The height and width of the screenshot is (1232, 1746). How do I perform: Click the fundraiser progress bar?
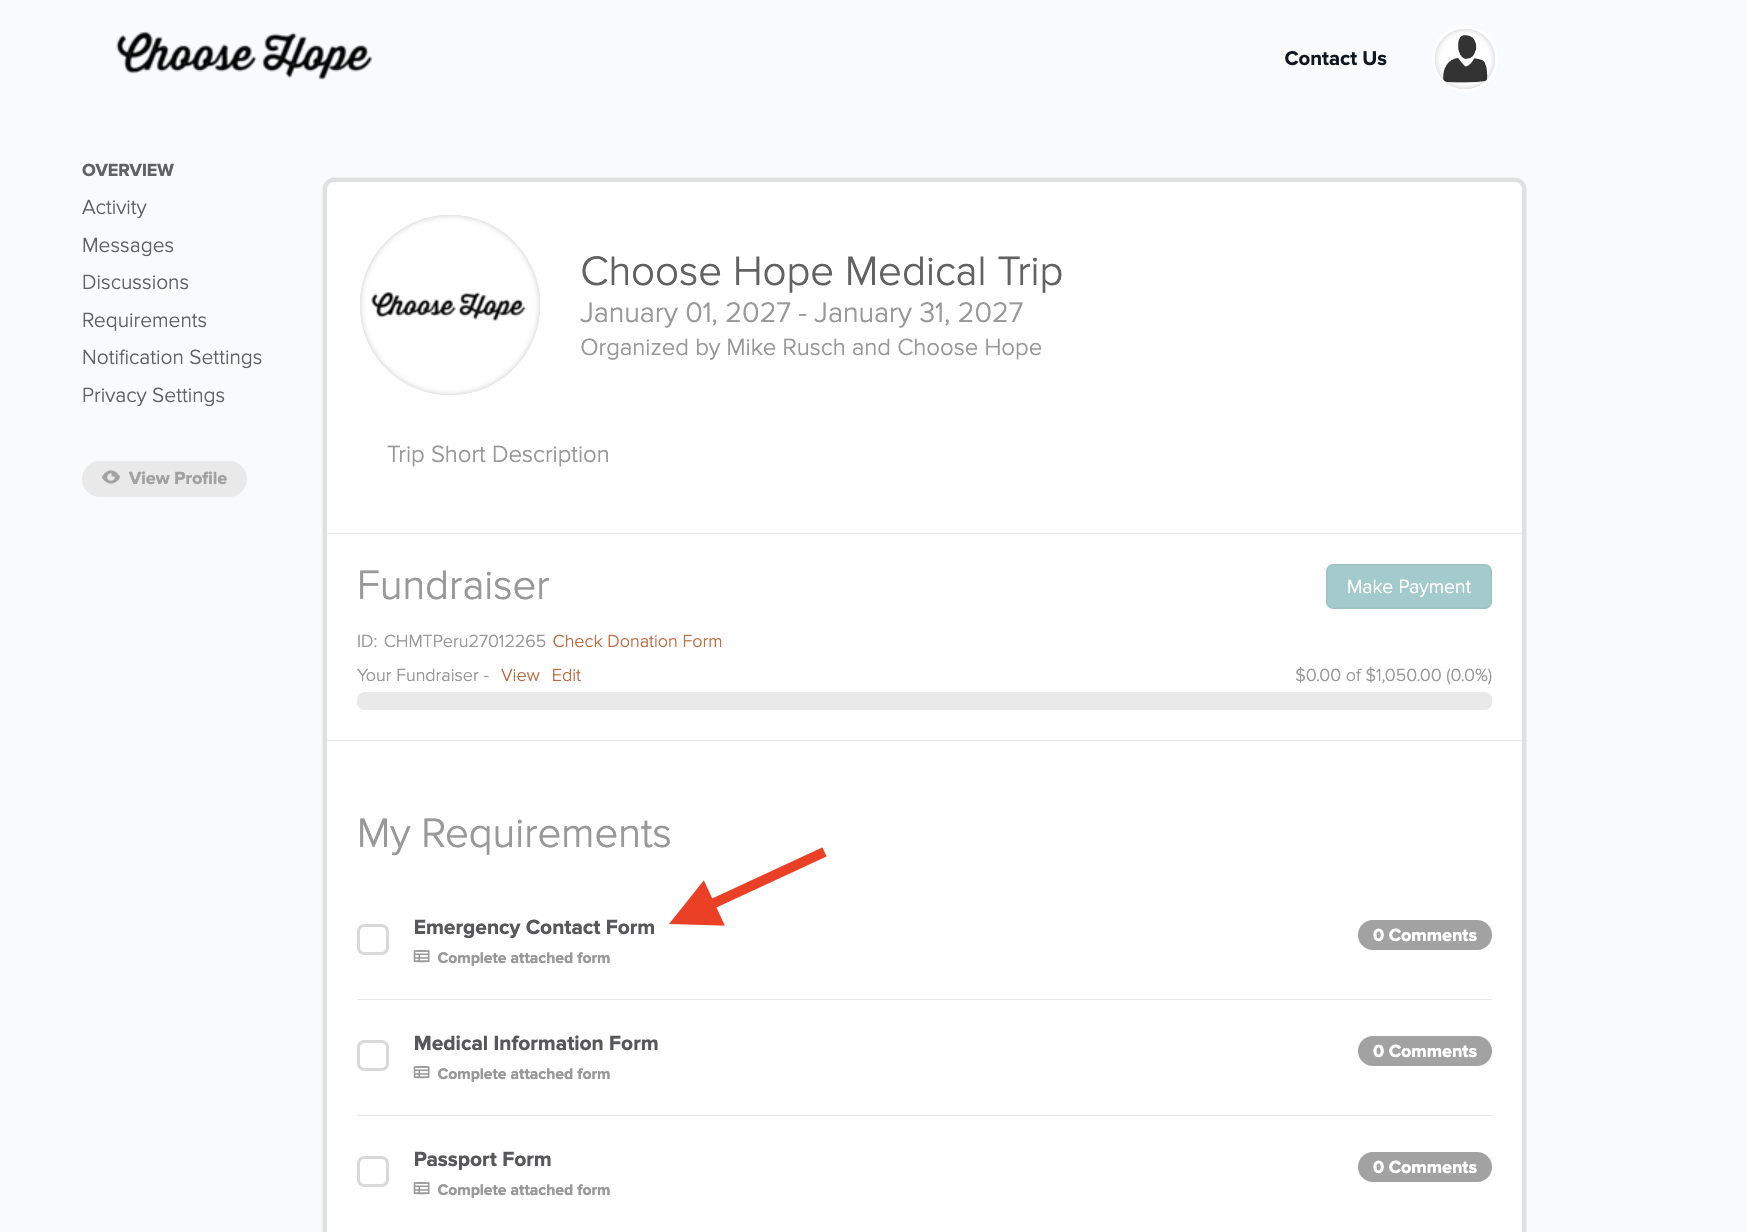[x=924, y=701]
